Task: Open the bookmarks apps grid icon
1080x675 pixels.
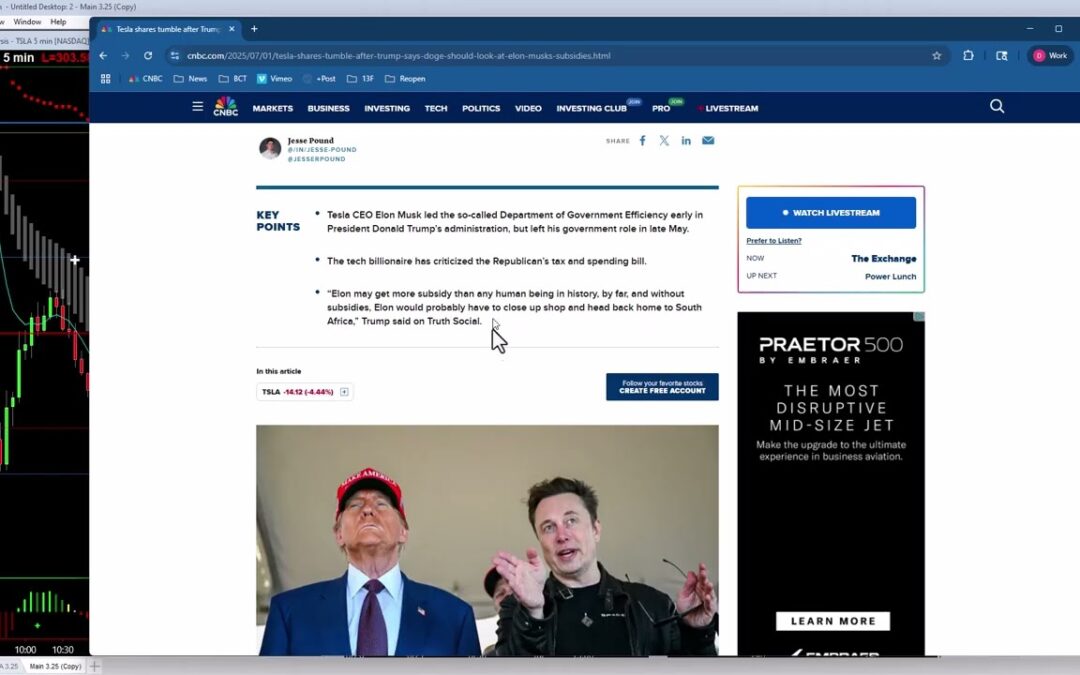Action: coord(105,79)
